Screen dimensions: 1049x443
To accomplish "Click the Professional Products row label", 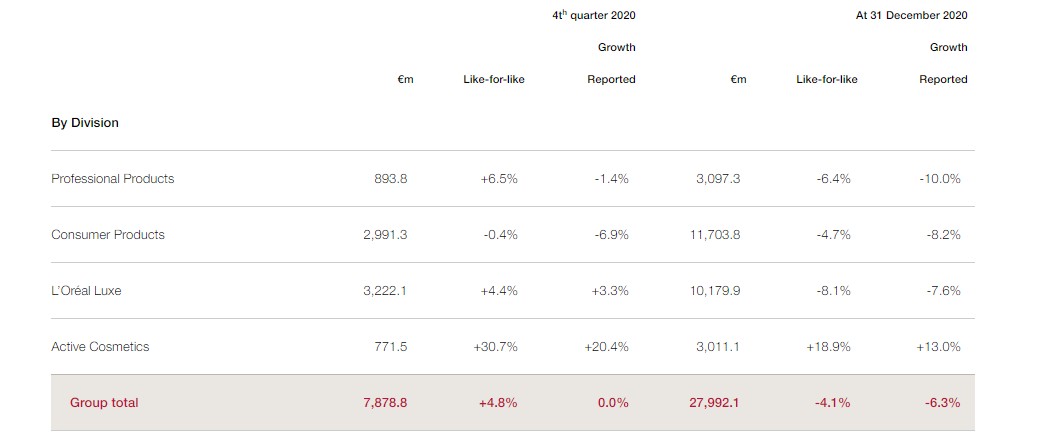I will coord(112,179).
